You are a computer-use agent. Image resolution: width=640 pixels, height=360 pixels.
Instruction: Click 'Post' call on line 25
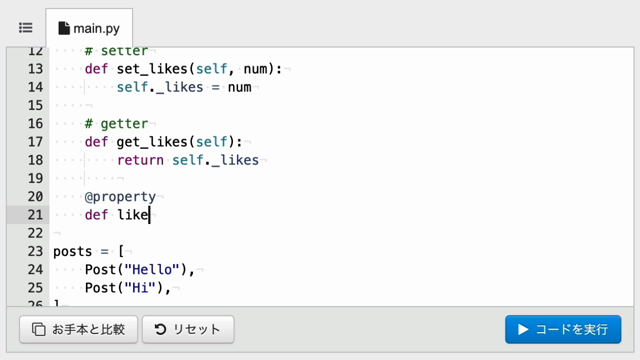pos(100,288)
